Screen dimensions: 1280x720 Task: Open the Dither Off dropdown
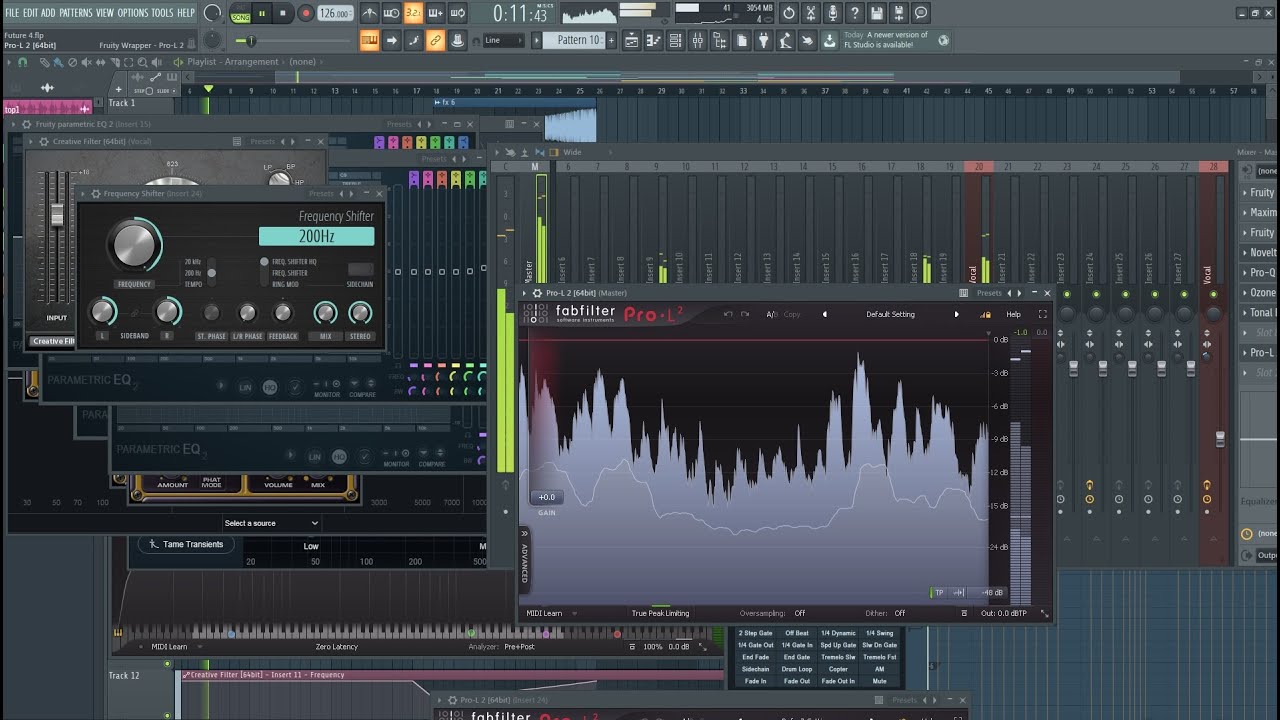(x=900, y=613)
